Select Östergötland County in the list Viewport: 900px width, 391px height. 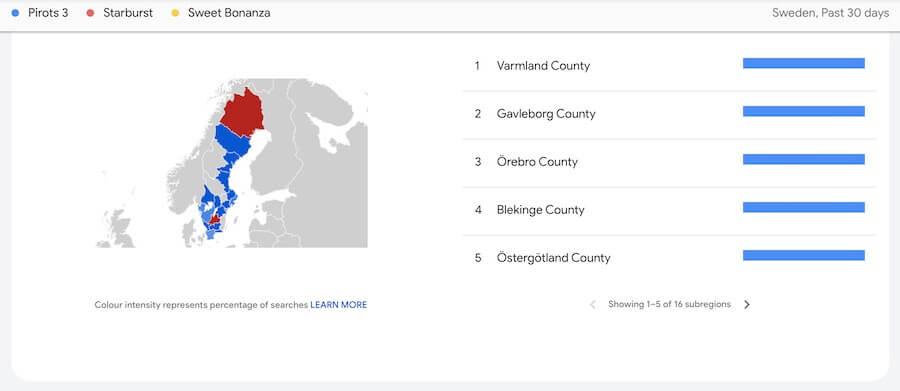(669, 258)
